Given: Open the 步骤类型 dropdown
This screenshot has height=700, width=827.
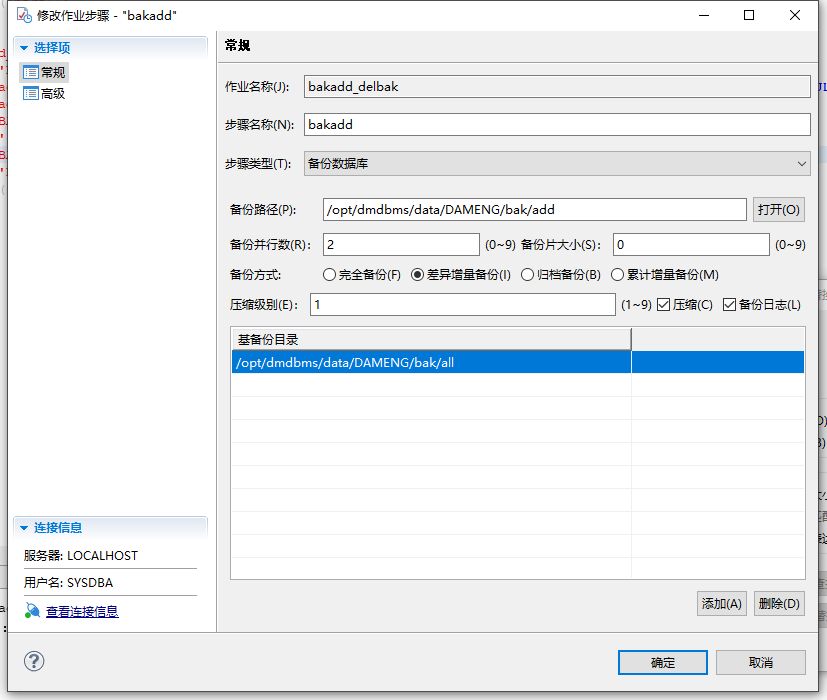Looking at the screenshot, I should 556,163.
